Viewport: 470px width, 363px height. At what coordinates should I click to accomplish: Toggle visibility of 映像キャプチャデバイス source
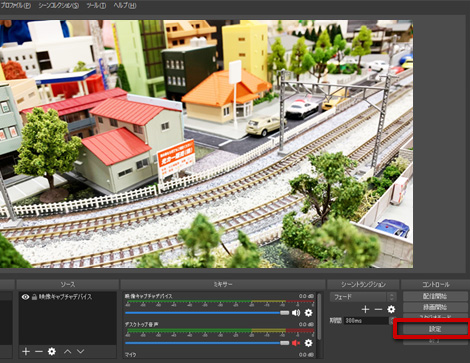[25, 297]
